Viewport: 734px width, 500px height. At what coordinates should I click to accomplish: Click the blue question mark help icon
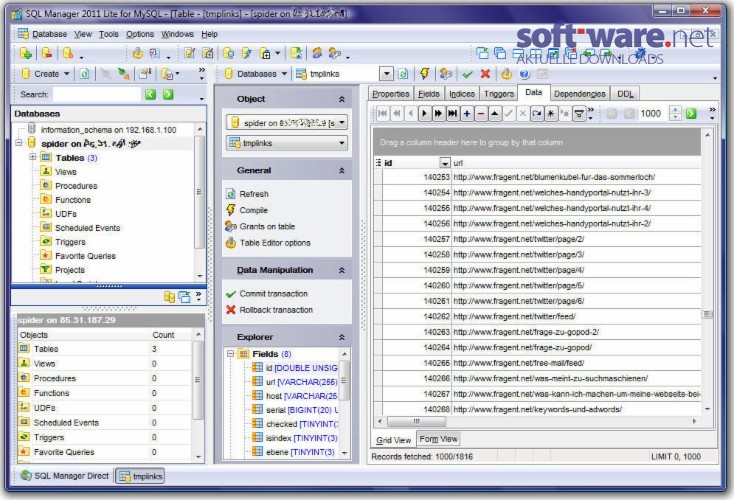point(524,74)
